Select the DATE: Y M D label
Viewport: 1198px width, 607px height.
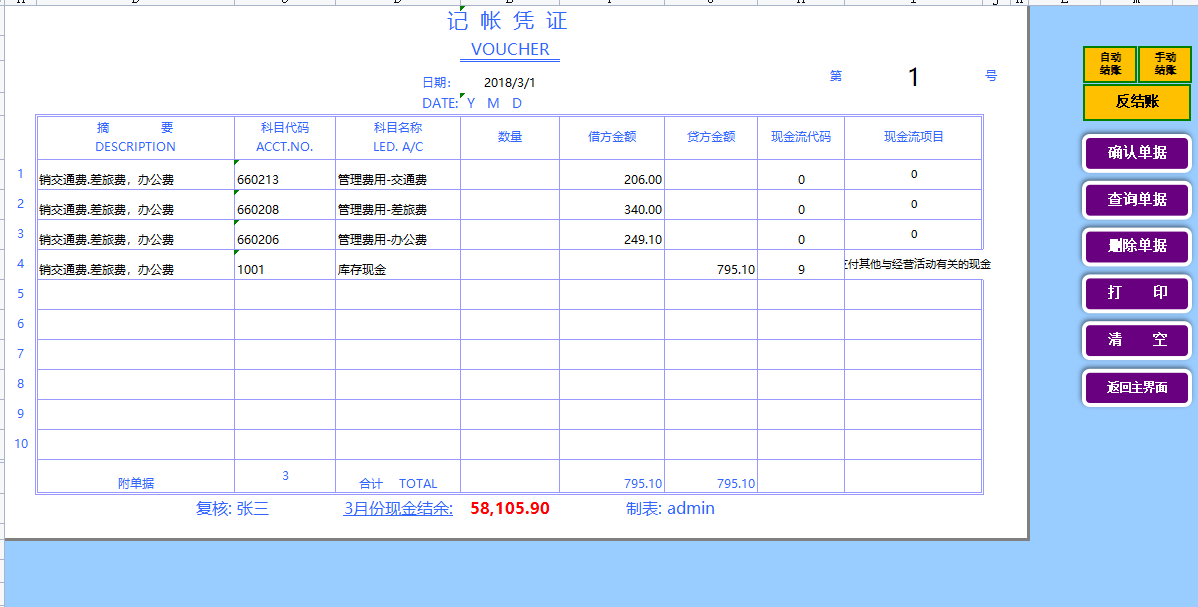point(472,103)
